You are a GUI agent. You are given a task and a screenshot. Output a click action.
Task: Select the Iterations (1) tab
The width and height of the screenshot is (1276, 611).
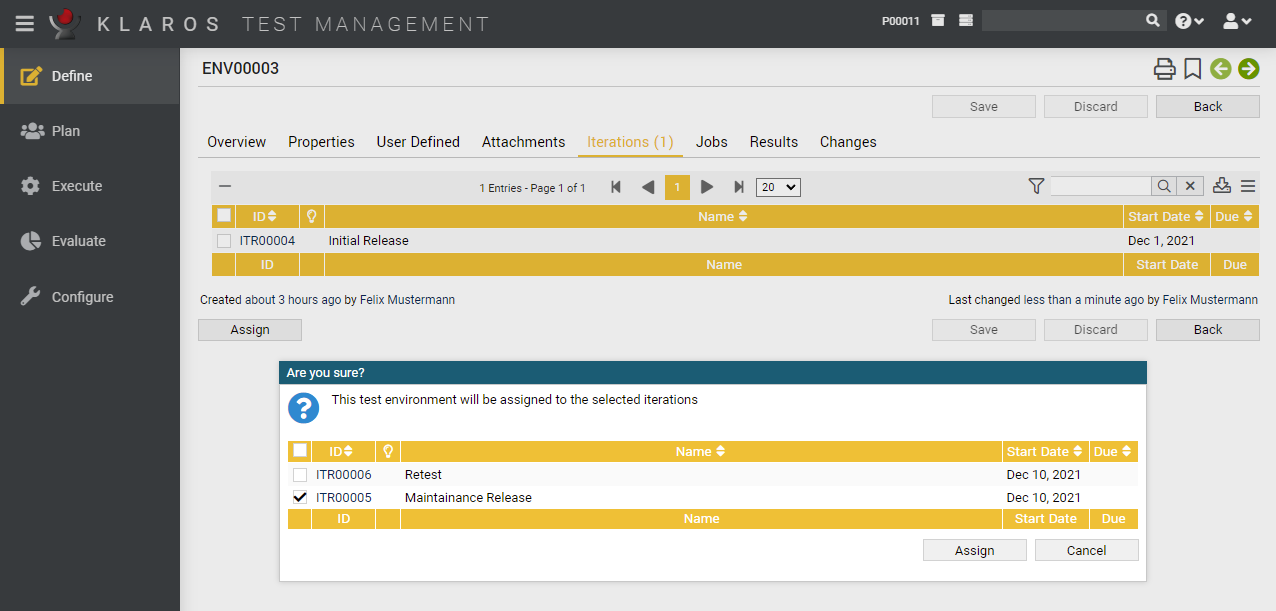click(630, 142)
